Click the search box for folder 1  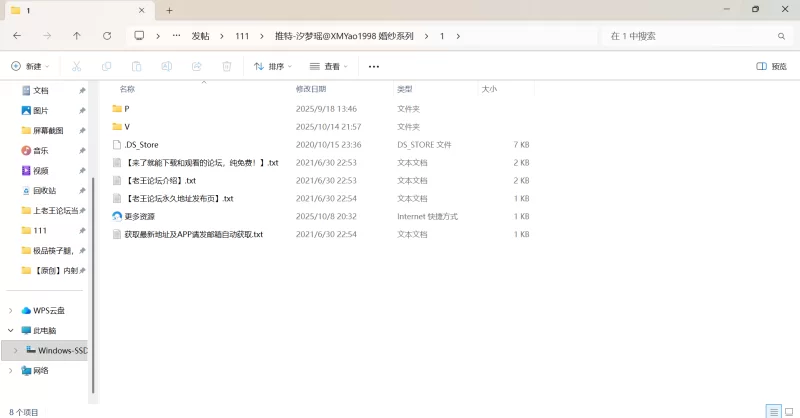click(690, 35)
